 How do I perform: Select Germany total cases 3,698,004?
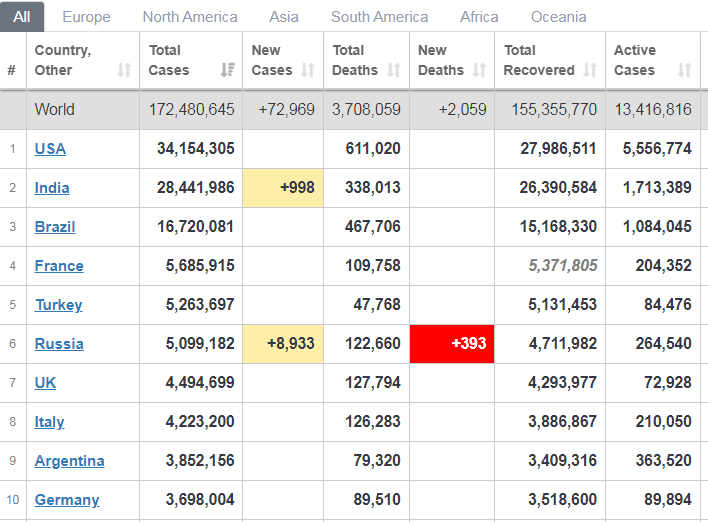pyautogui.click(x=200, y=500)
